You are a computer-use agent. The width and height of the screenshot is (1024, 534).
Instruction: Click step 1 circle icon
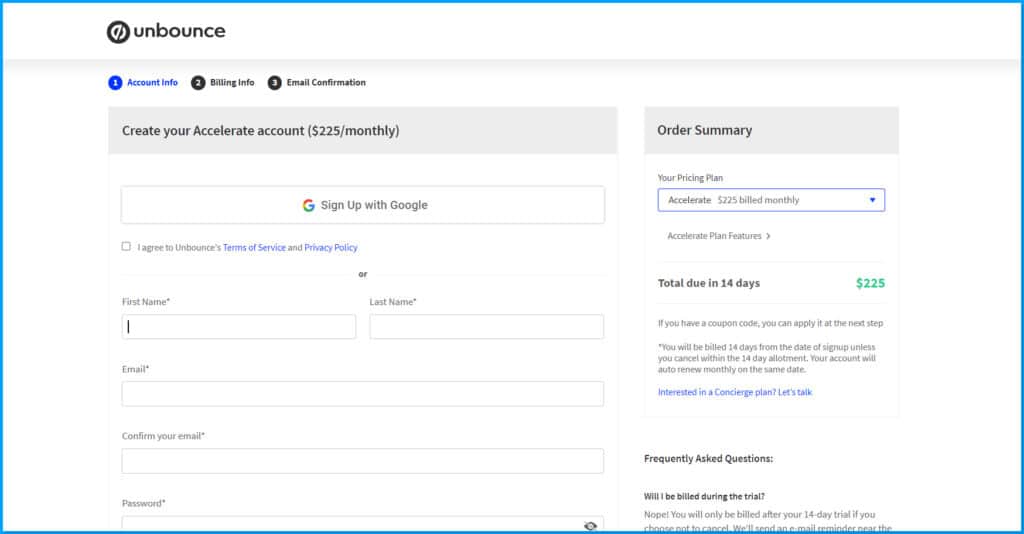[x=115, y=83]
